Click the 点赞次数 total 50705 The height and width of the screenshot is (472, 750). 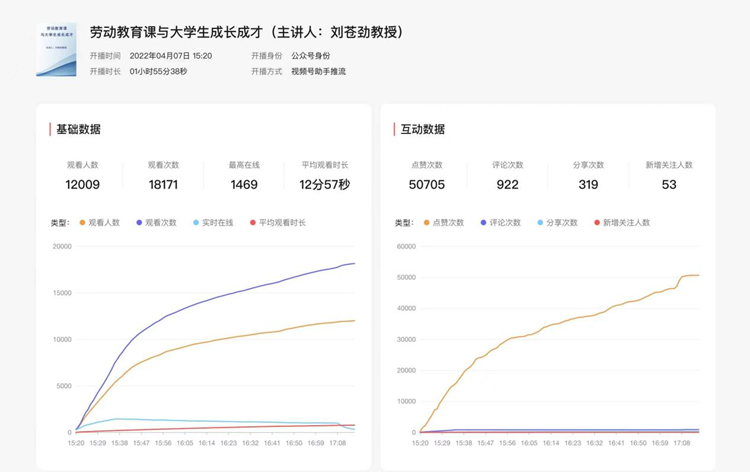click(427, 184)
